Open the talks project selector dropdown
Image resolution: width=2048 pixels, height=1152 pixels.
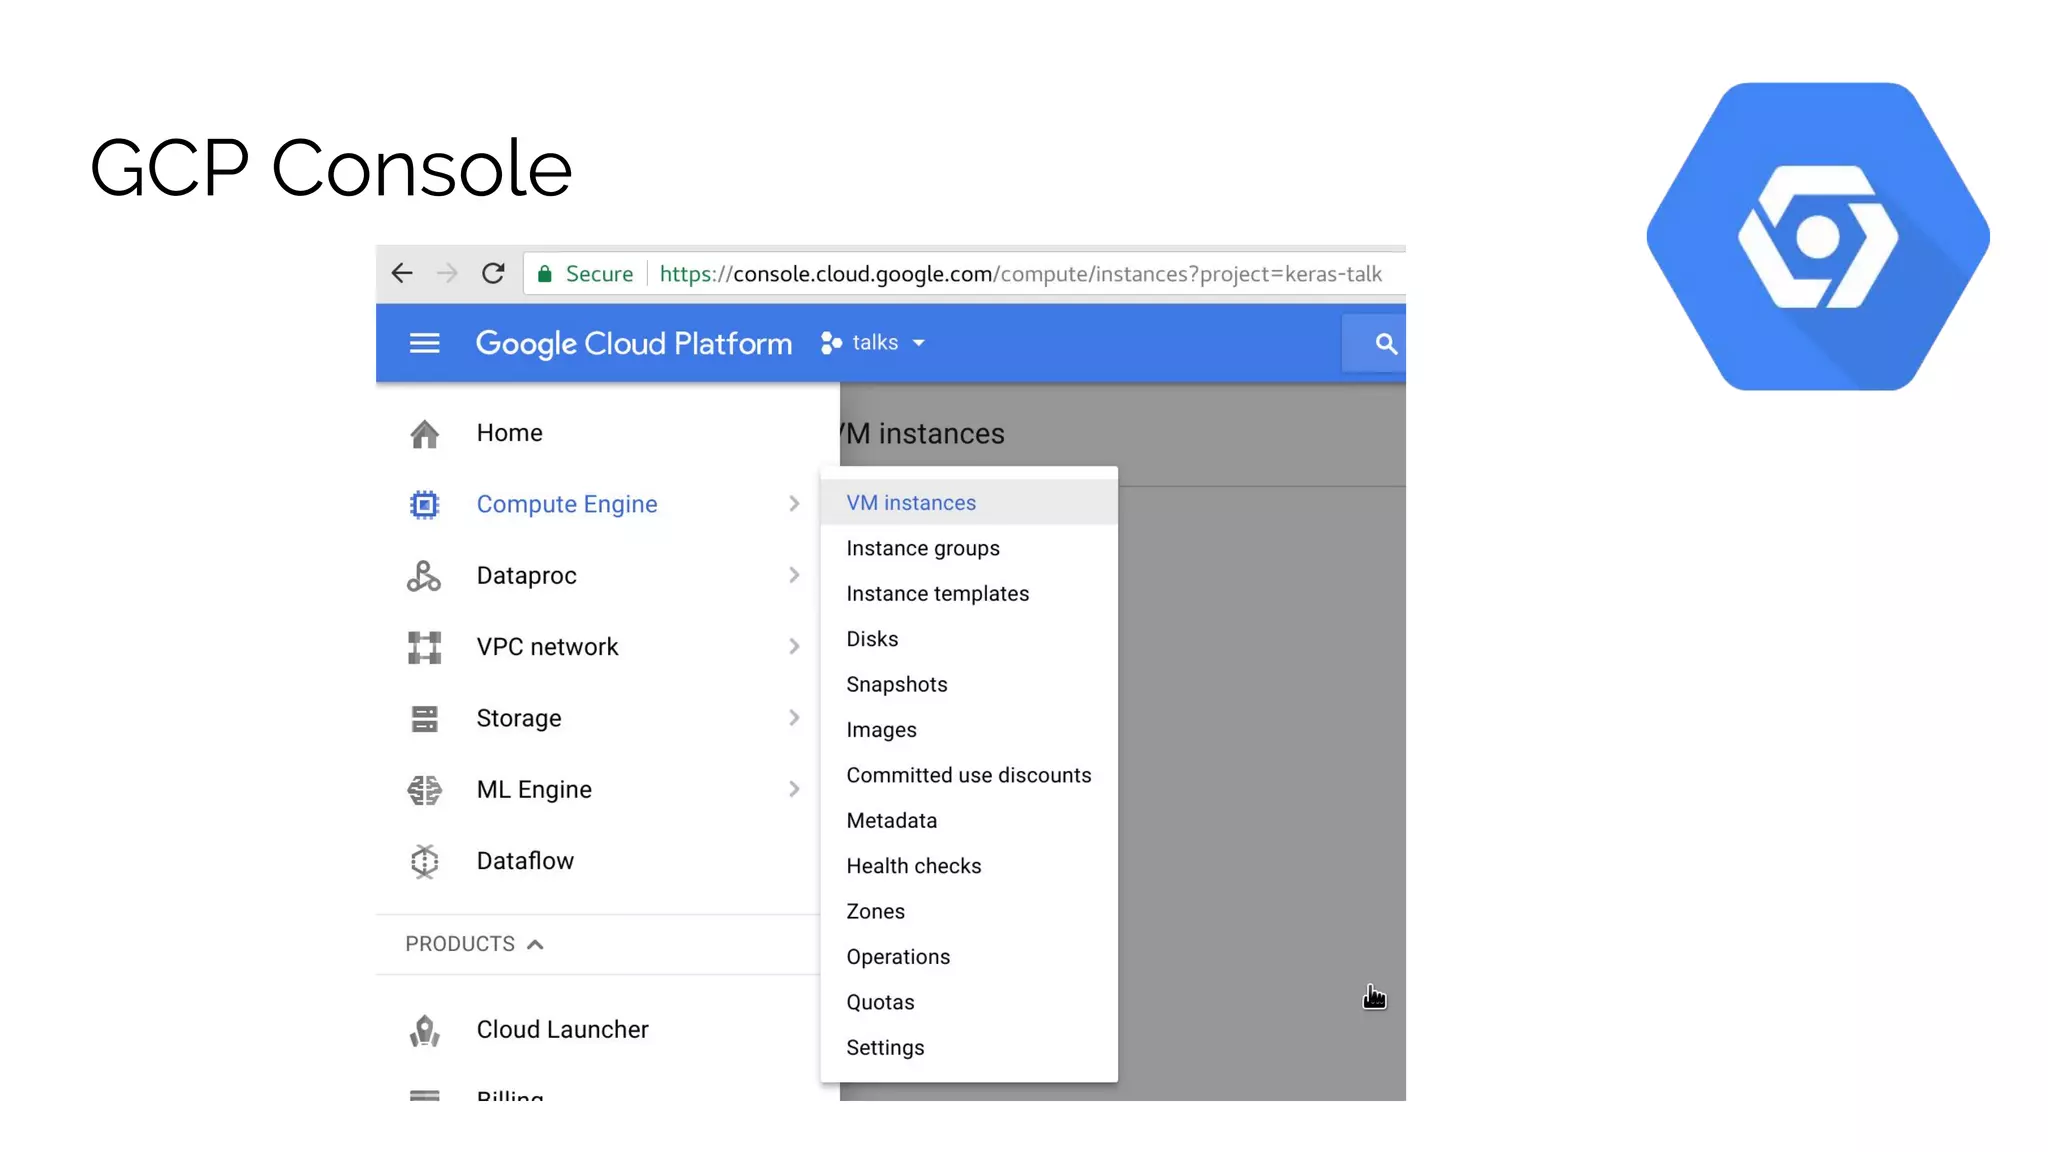click(874, 343)
